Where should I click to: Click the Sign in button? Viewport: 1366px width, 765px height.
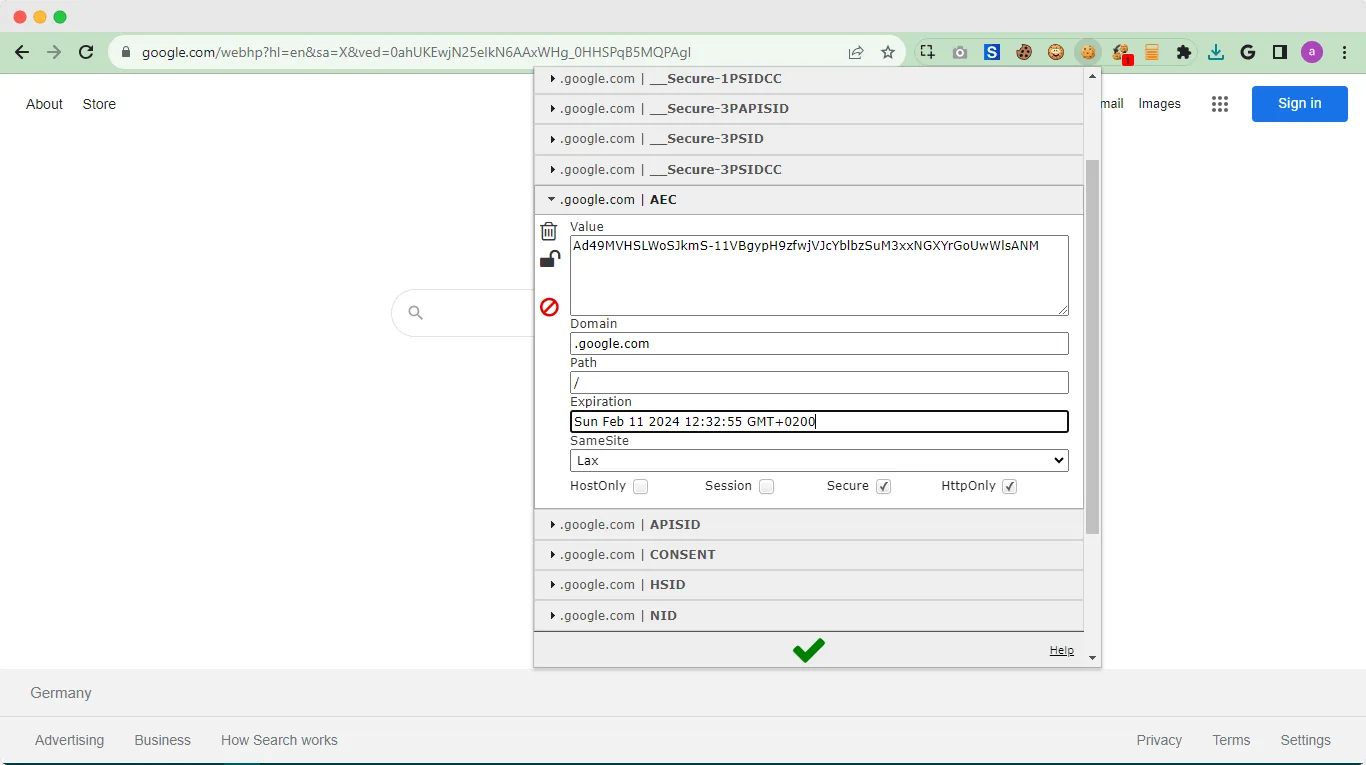click(x=1299, y=104)
